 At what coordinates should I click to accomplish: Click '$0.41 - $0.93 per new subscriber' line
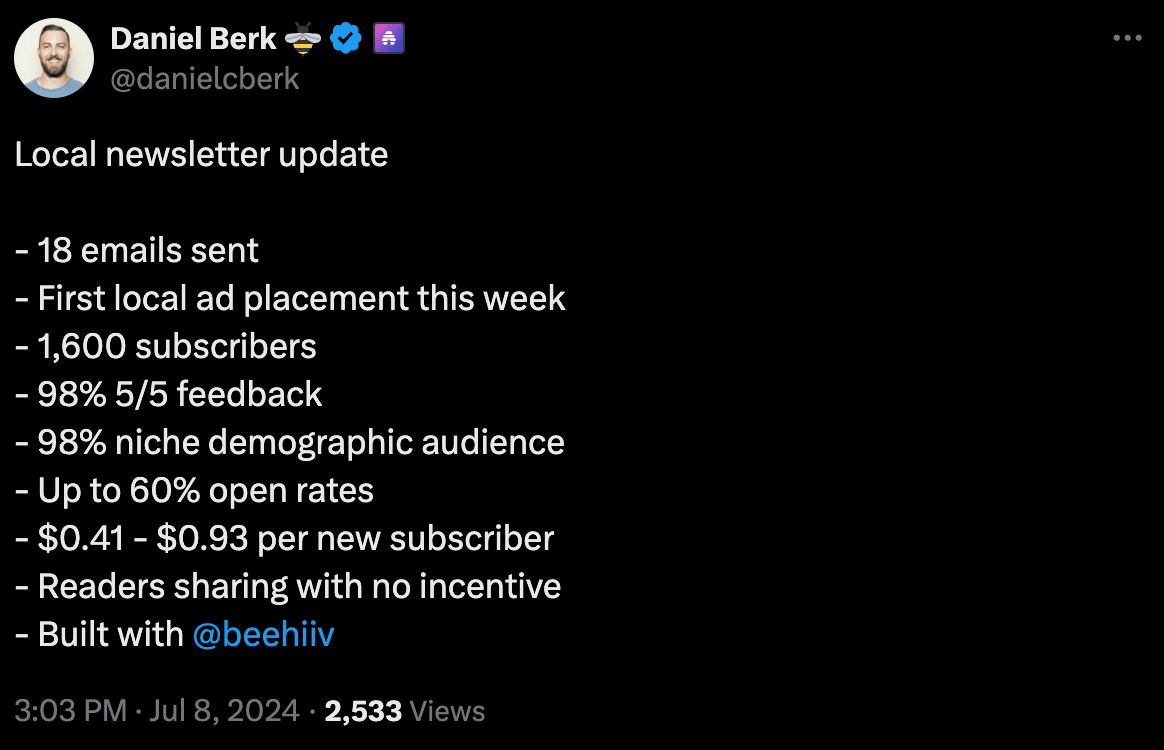pyautogui.click(x=284, y=538)
